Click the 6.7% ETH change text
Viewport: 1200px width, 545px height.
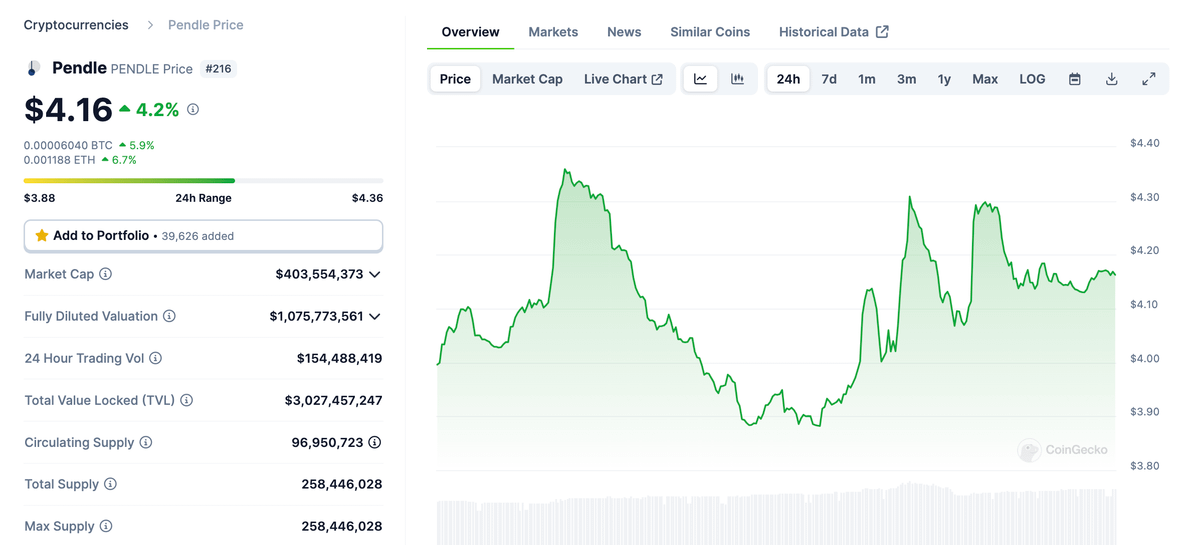(124, 160)
